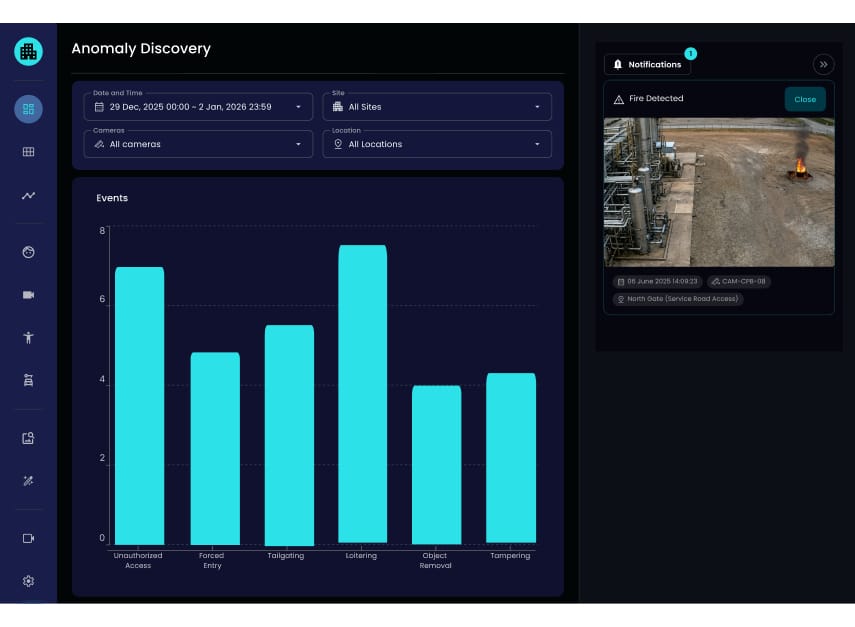Click the Anomaly Discovery heading

(x=141, y=49)
